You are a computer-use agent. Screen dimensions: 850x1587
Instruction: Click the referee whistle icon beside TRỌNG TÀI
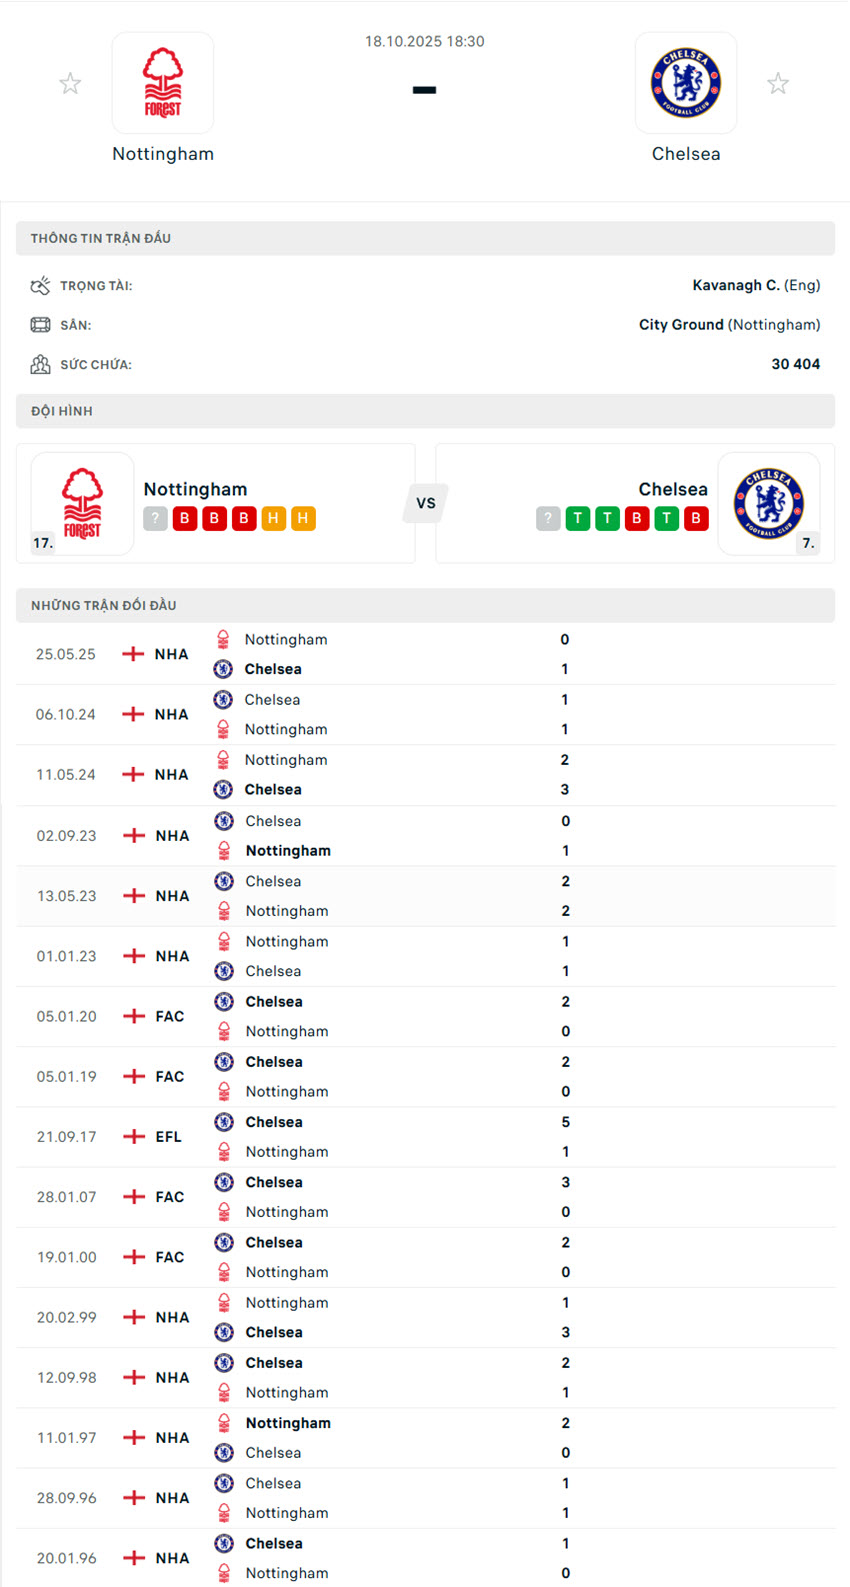pos(40,285)
